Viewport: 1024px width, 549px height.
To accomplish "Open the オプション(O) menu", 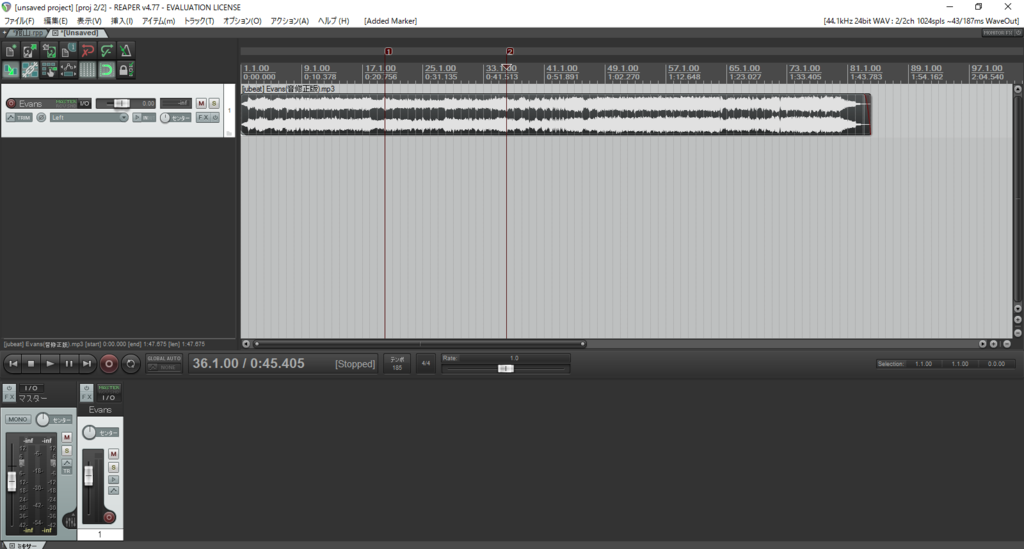I will 242,21.
